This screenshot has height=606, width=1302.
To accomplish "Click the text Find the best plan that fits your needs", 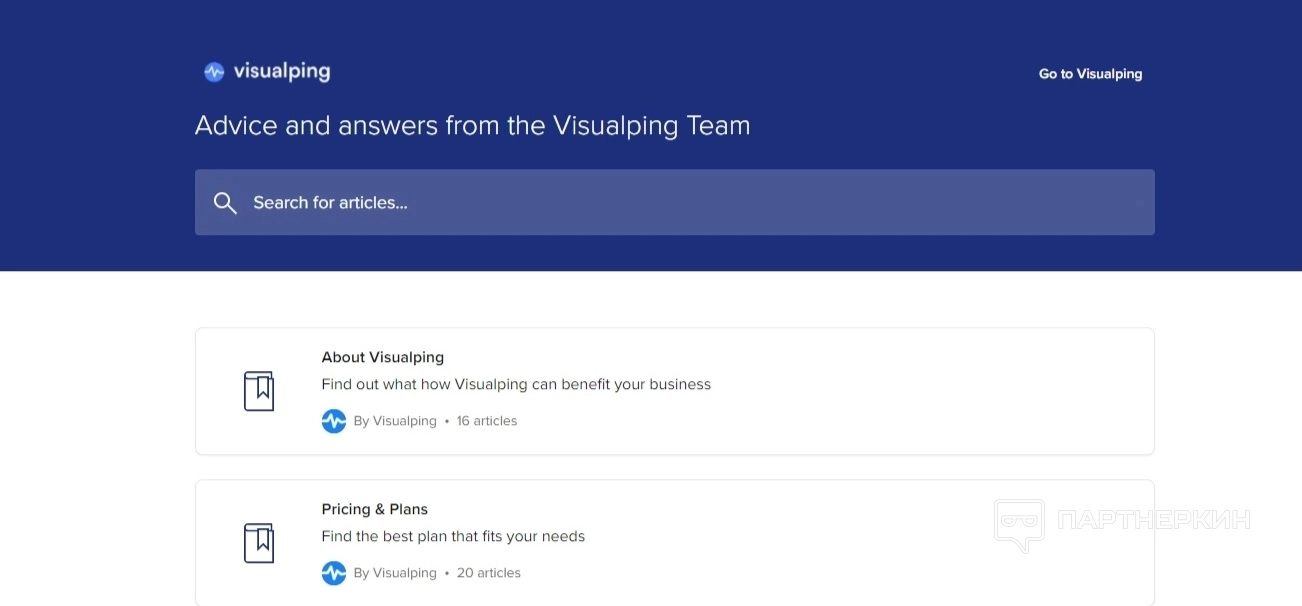I will (x=453, y=536).
